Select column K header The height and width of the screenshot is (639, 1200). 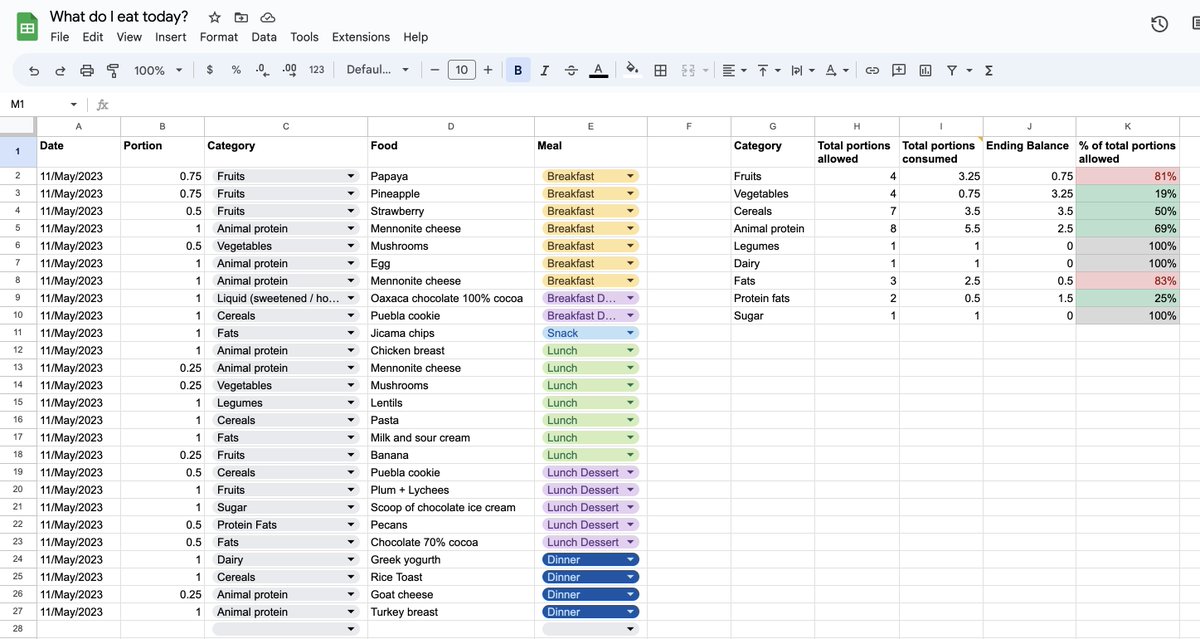pyautogui.click(x=1128, y=126)
